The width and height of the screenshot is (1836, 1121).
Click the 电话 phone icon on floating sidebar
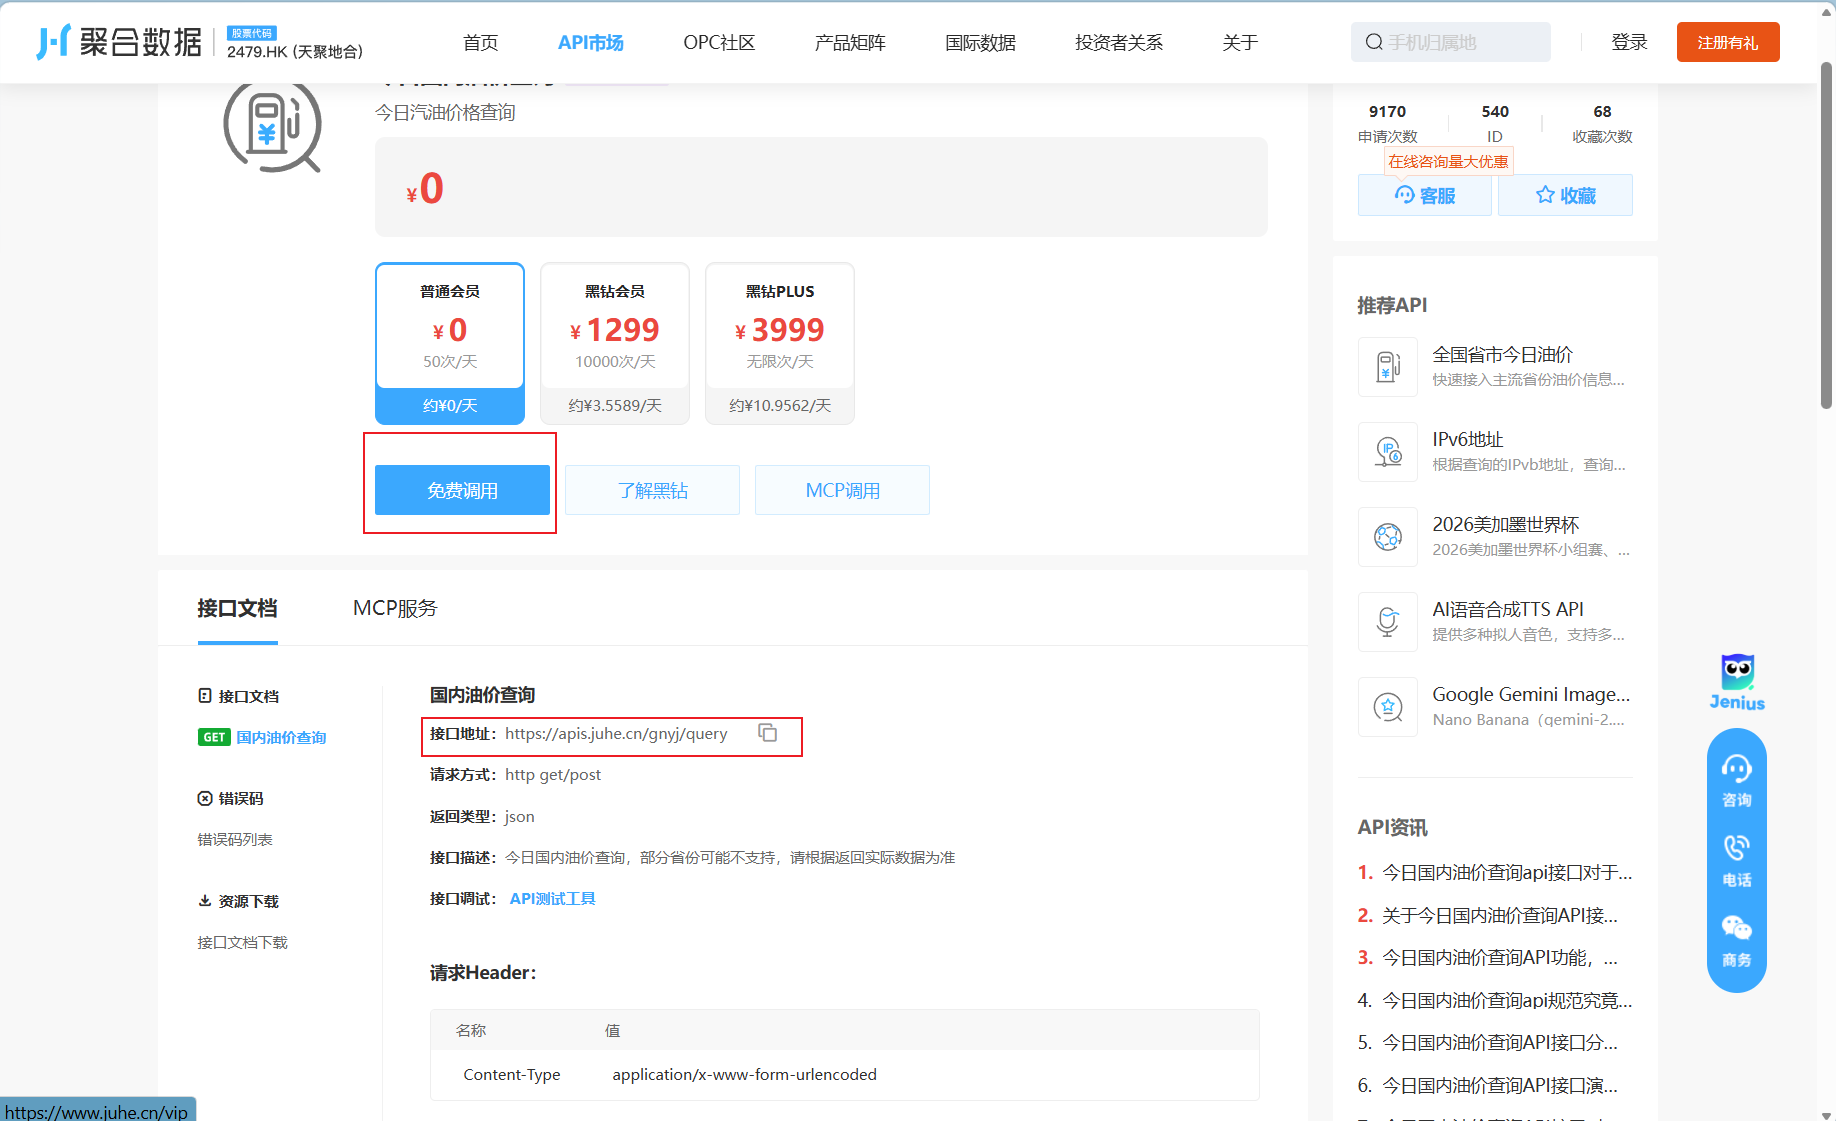[x=1737, y=849]
